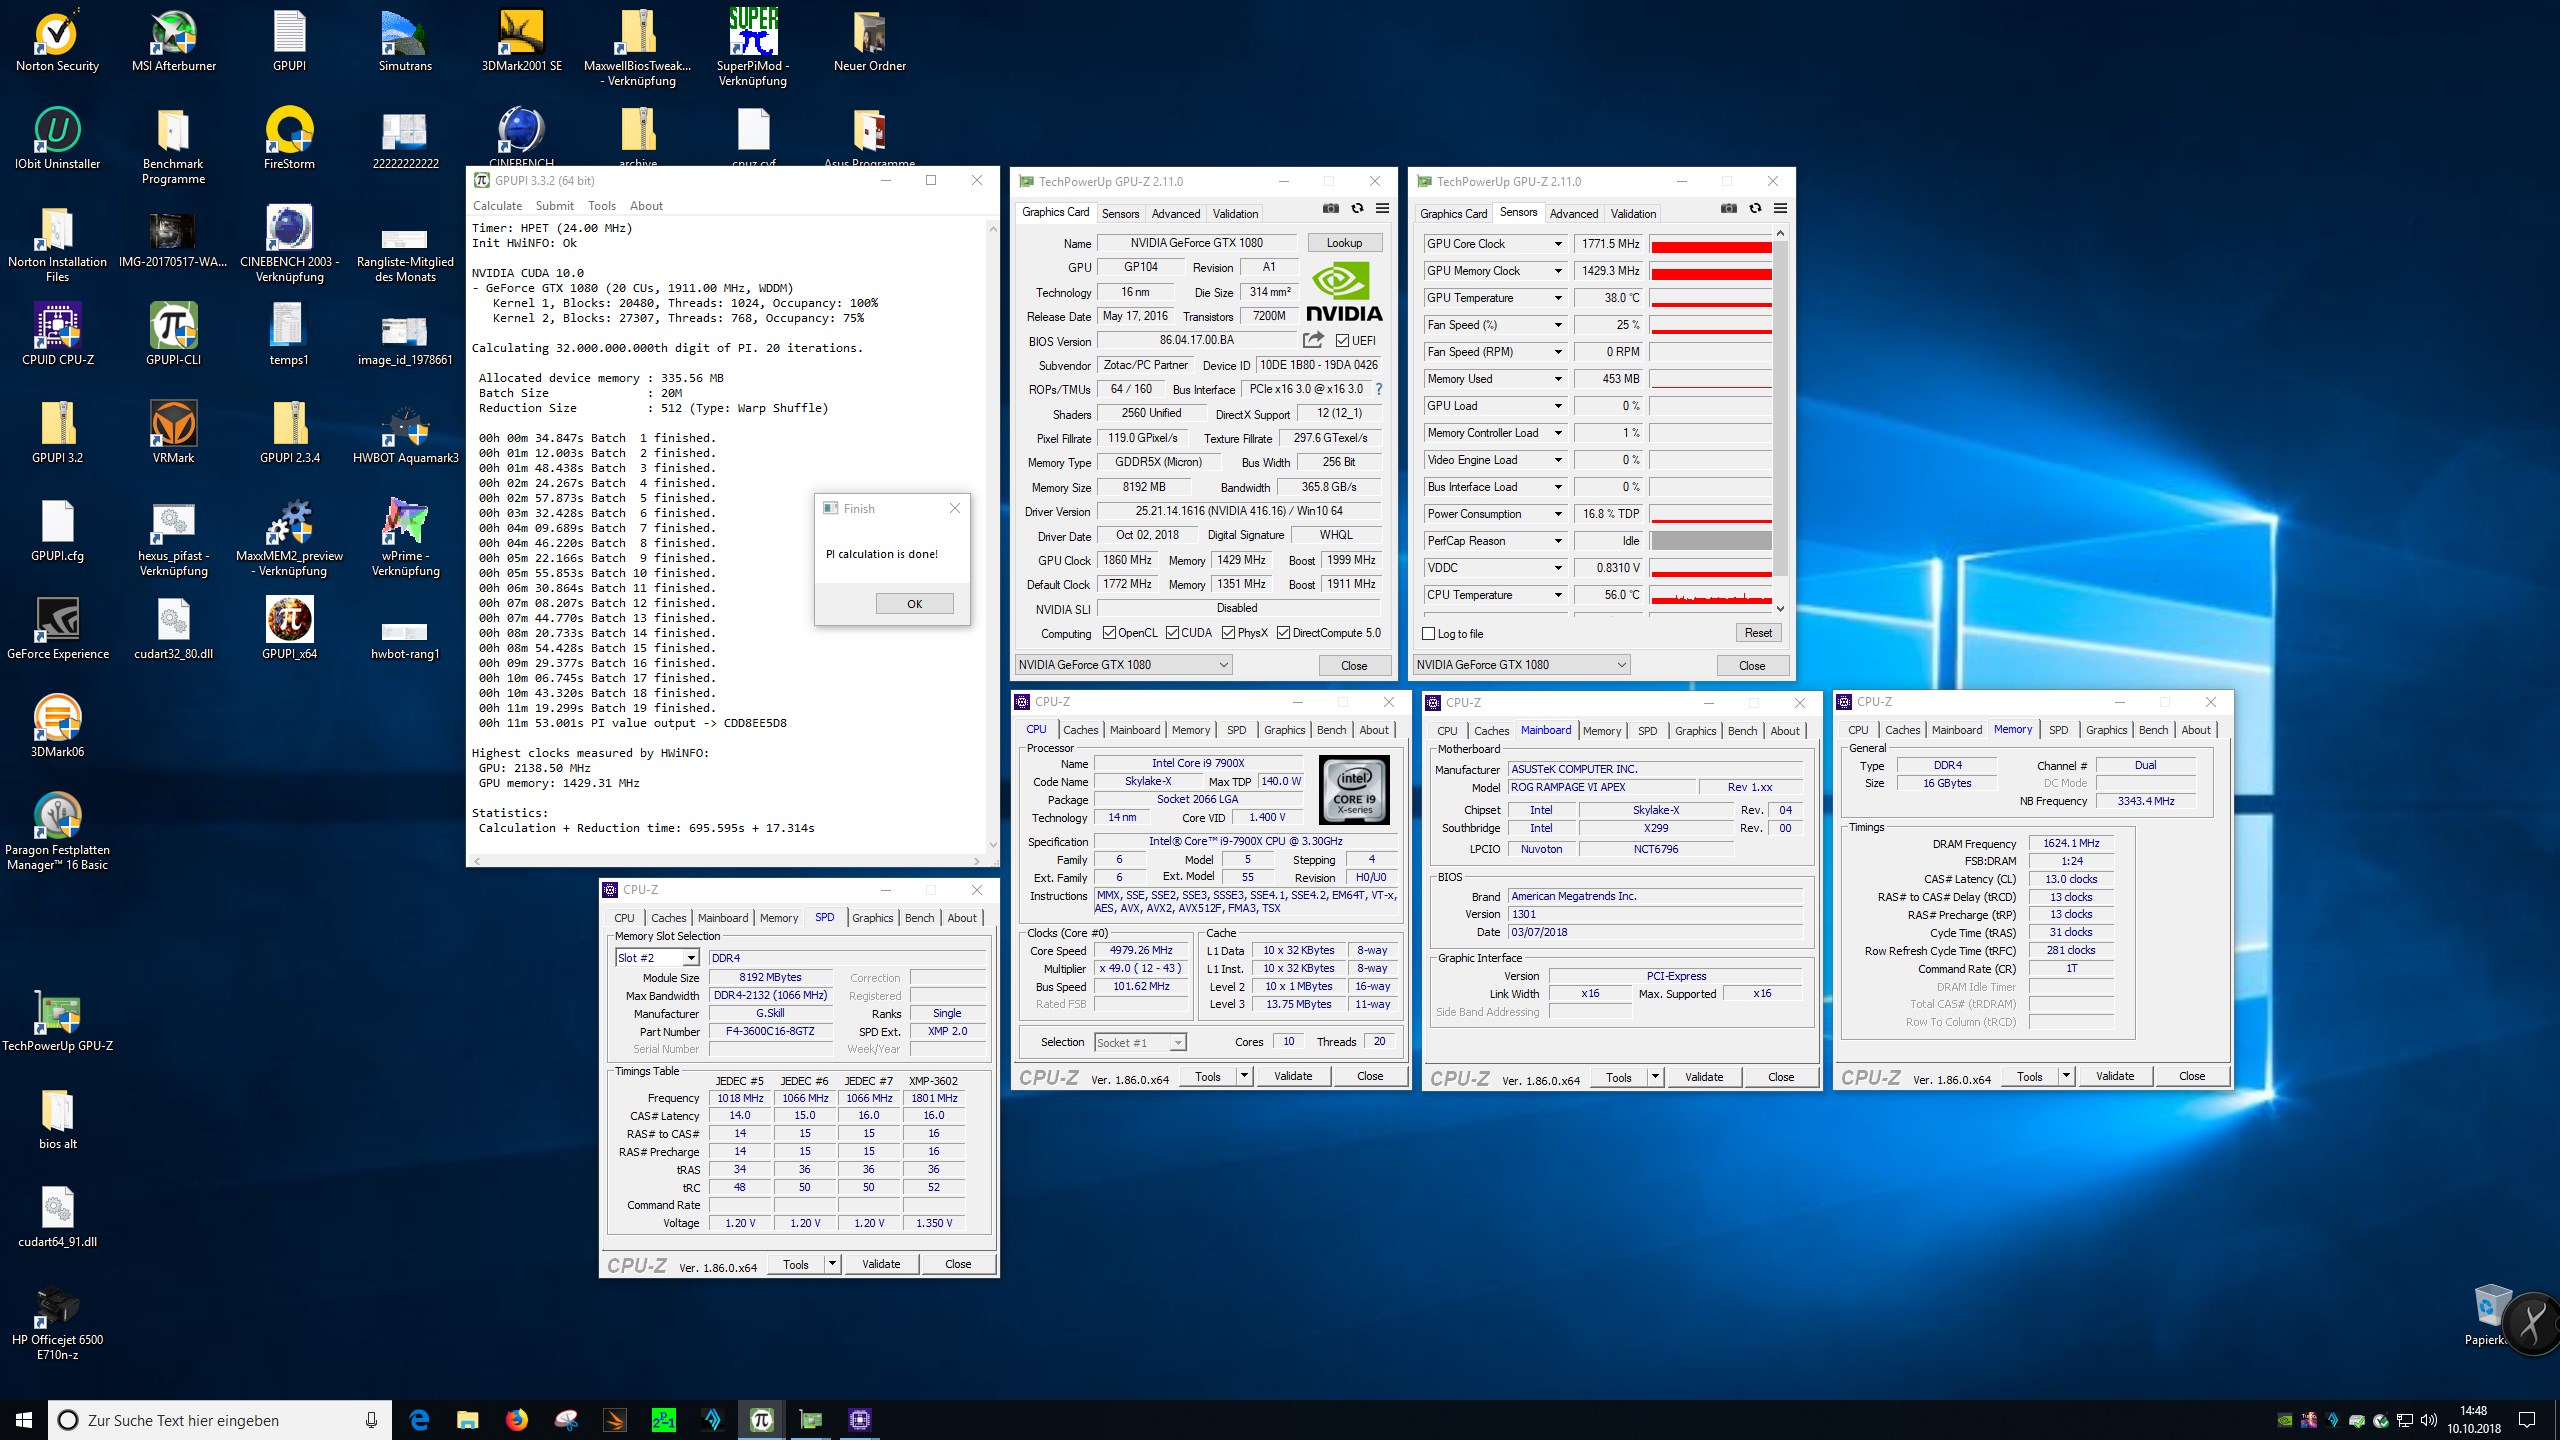Open hamburger menu in GPU-Z Sensors window

click(x=1780, y=208)
